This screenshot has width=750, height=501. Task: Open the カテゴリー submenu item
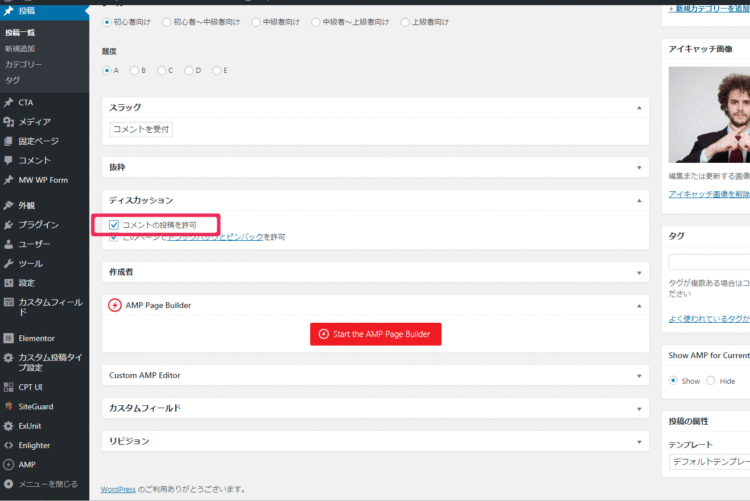(x=23, y=64)
